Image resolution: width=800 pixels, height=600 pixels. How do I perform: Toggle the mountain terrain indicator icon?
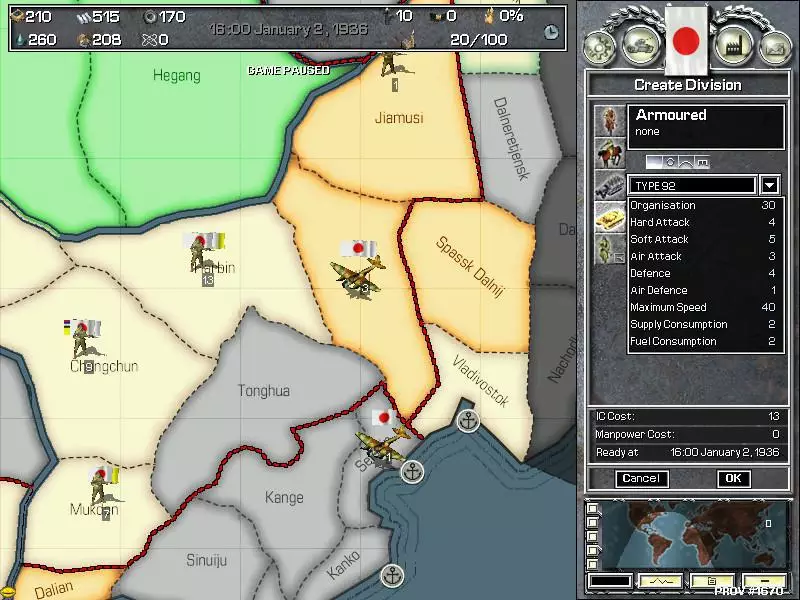(x=687, y=161)
